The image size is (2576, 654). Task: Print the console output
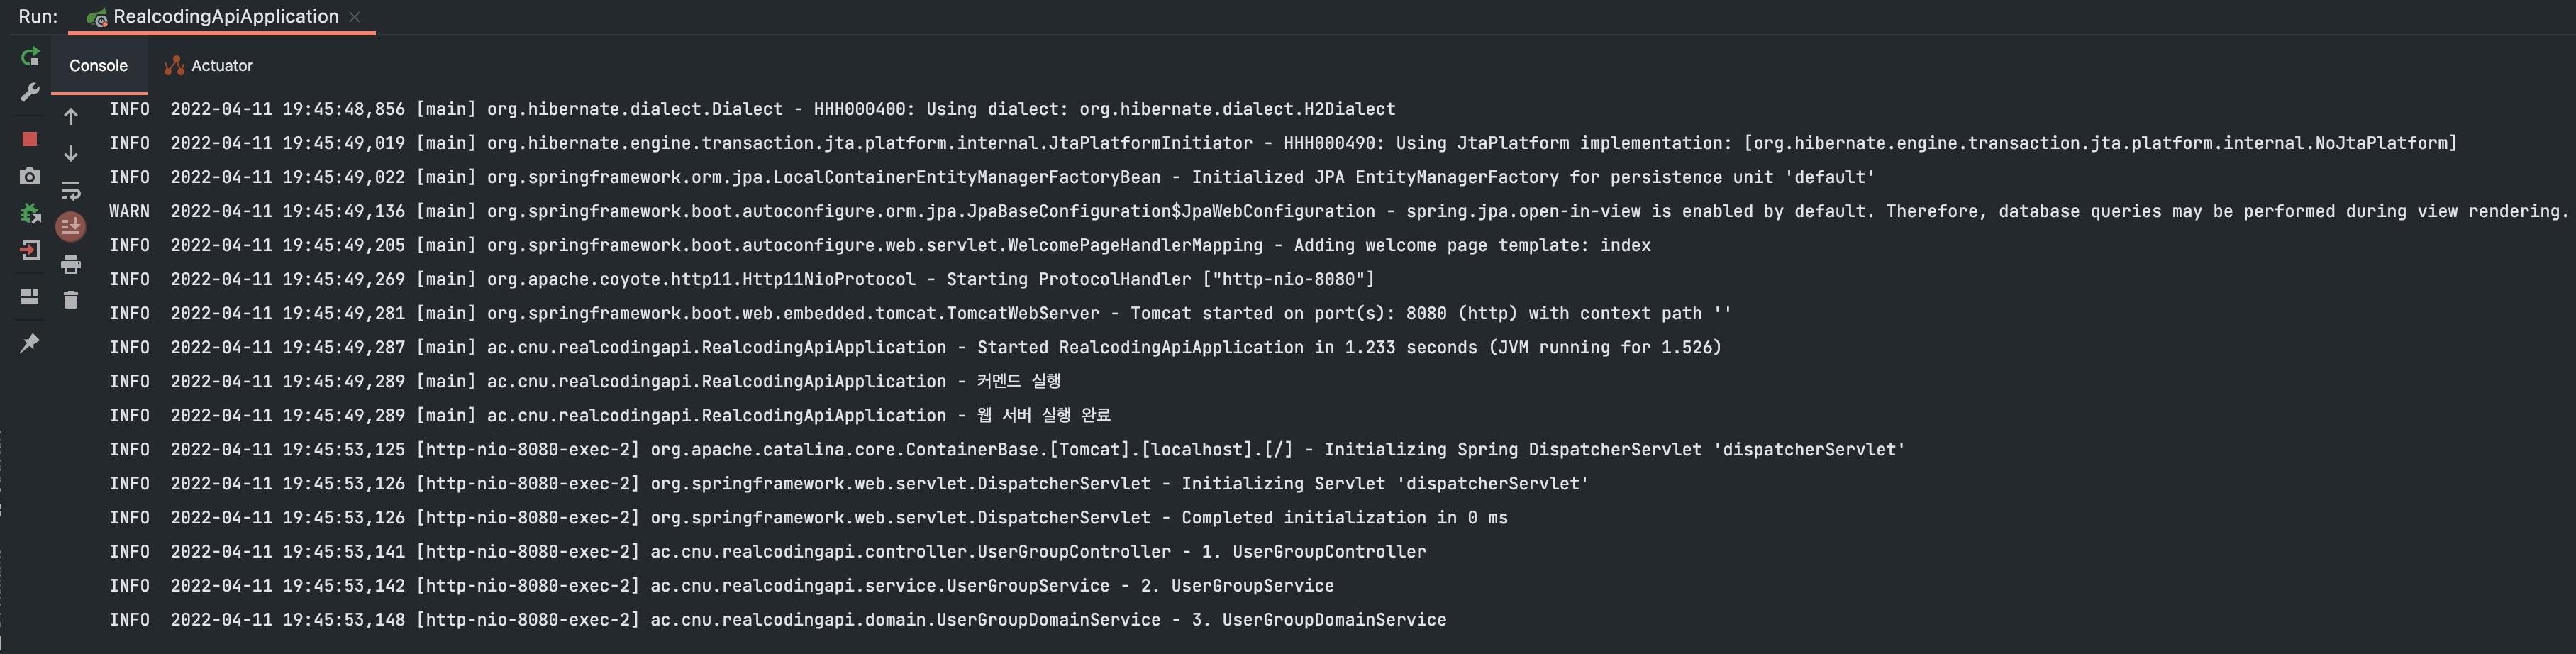(70, 264)
